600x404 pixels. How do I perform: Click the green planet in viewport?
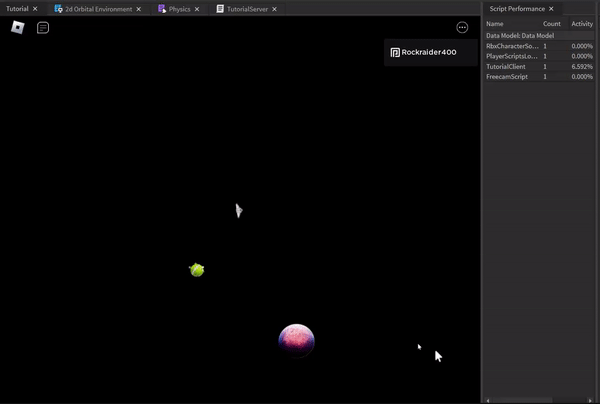(x=197, y=270)
